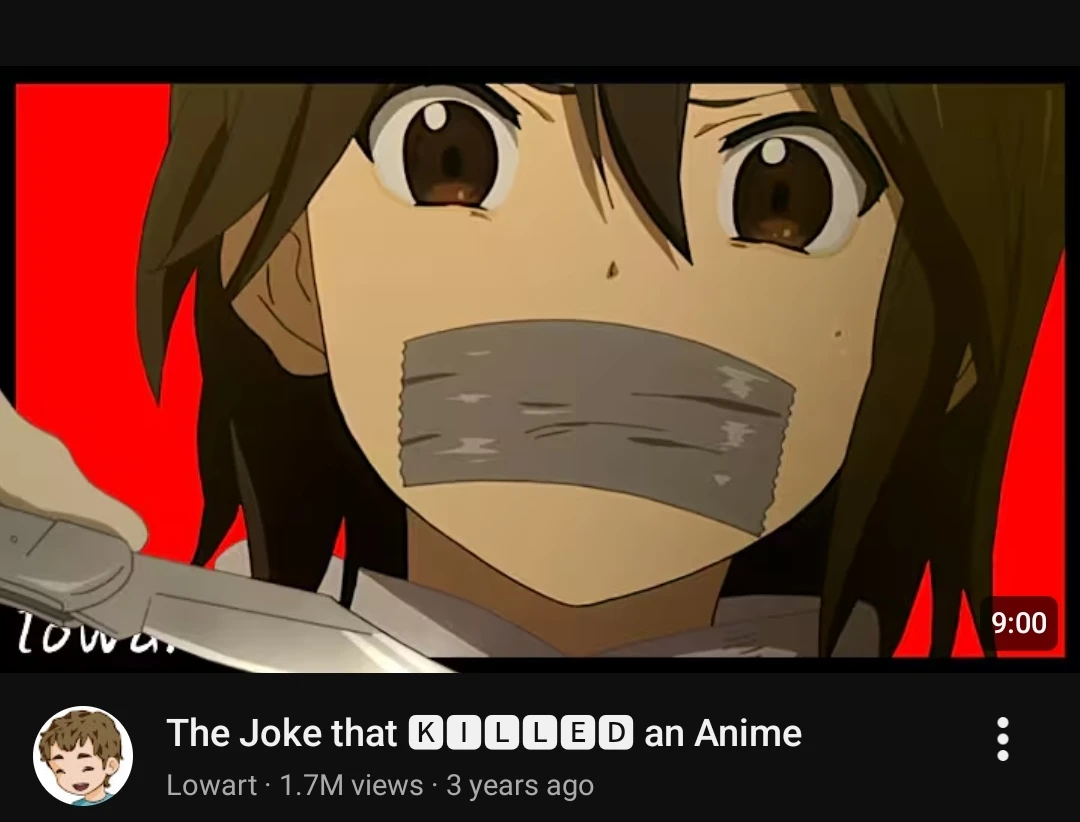Play video via the anime thumbnail
Image resolution: width=1080 pixels, height=822 pixels.
[x=540, y=371]
